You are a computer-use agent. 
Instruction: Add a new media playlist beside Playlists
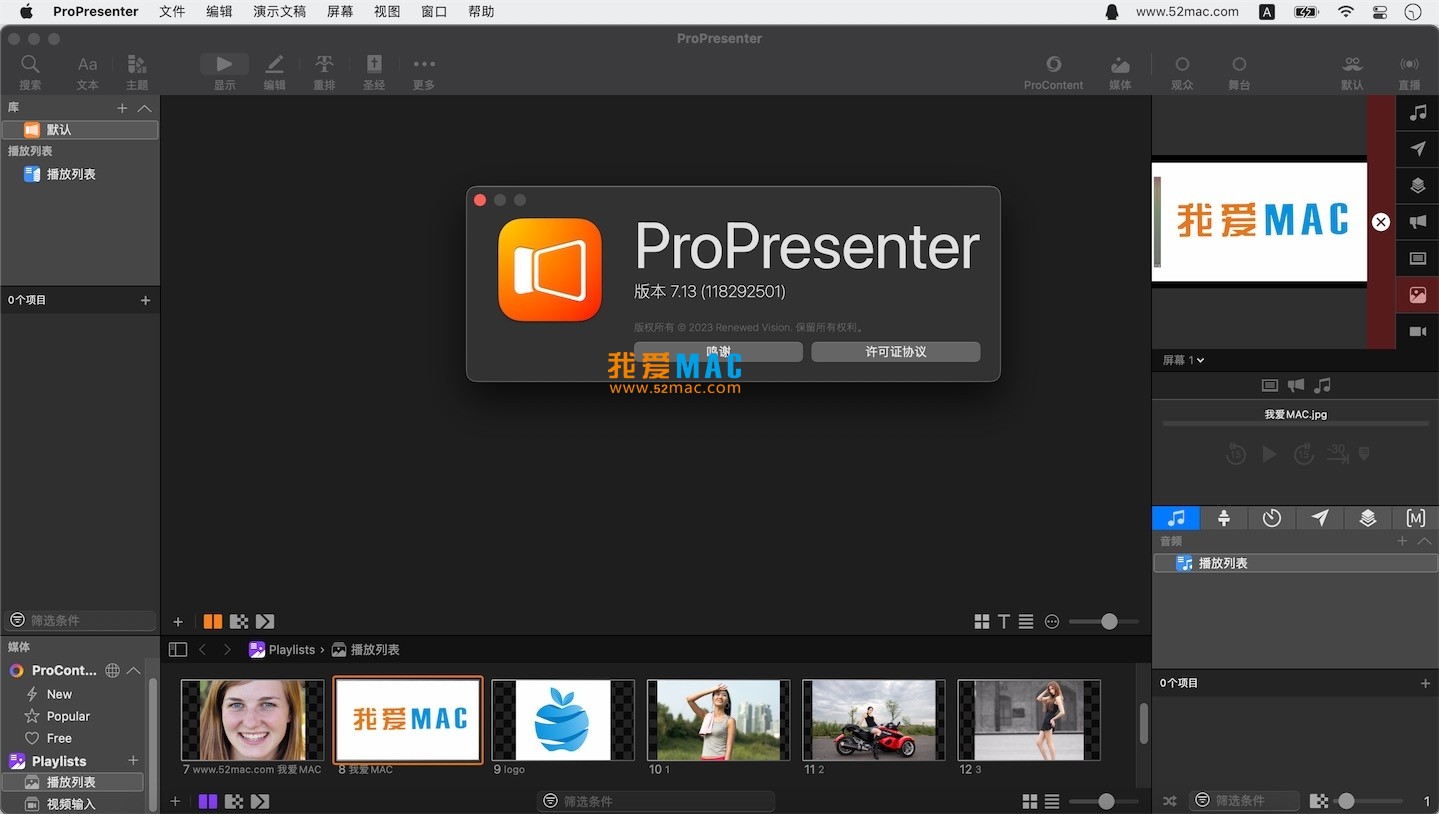pyautogui.click(x=133, y=761)
